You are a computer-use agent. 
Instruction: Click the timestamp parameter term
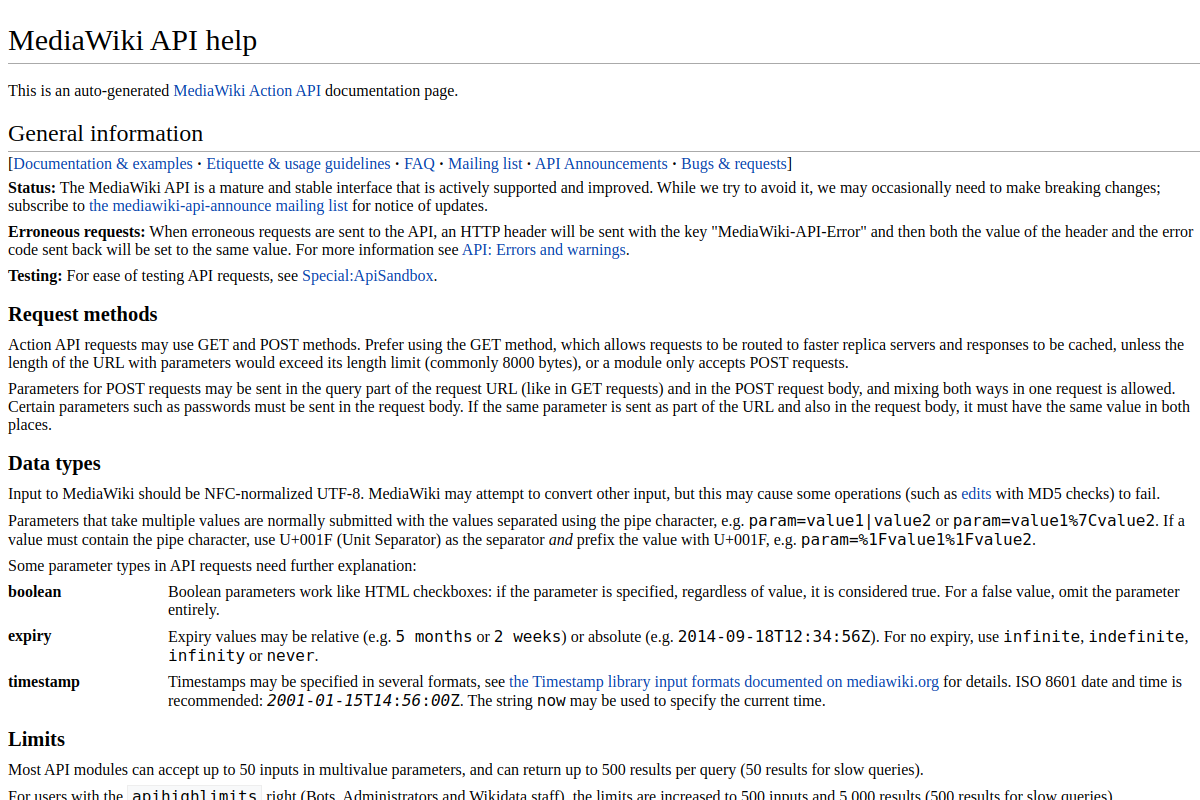click(44, 681)
